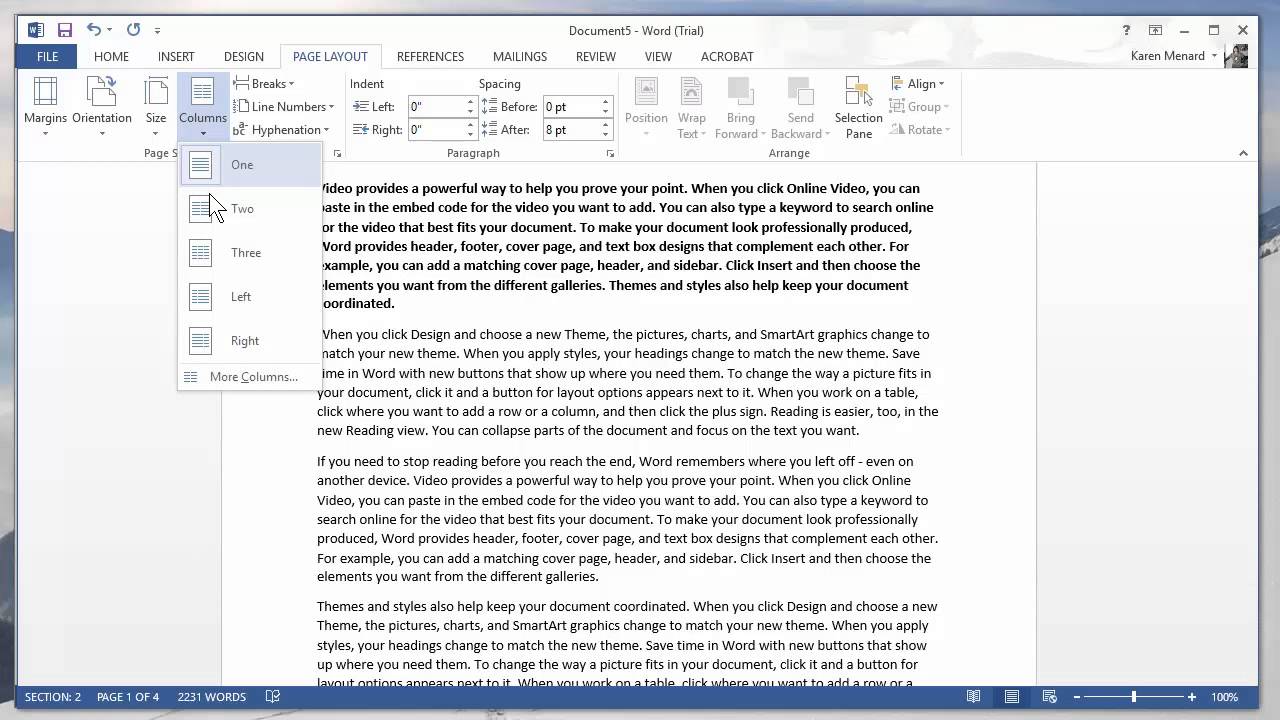Expand the Line Numbers dropdown
The image size is (1280, 720).
(285, 106)
